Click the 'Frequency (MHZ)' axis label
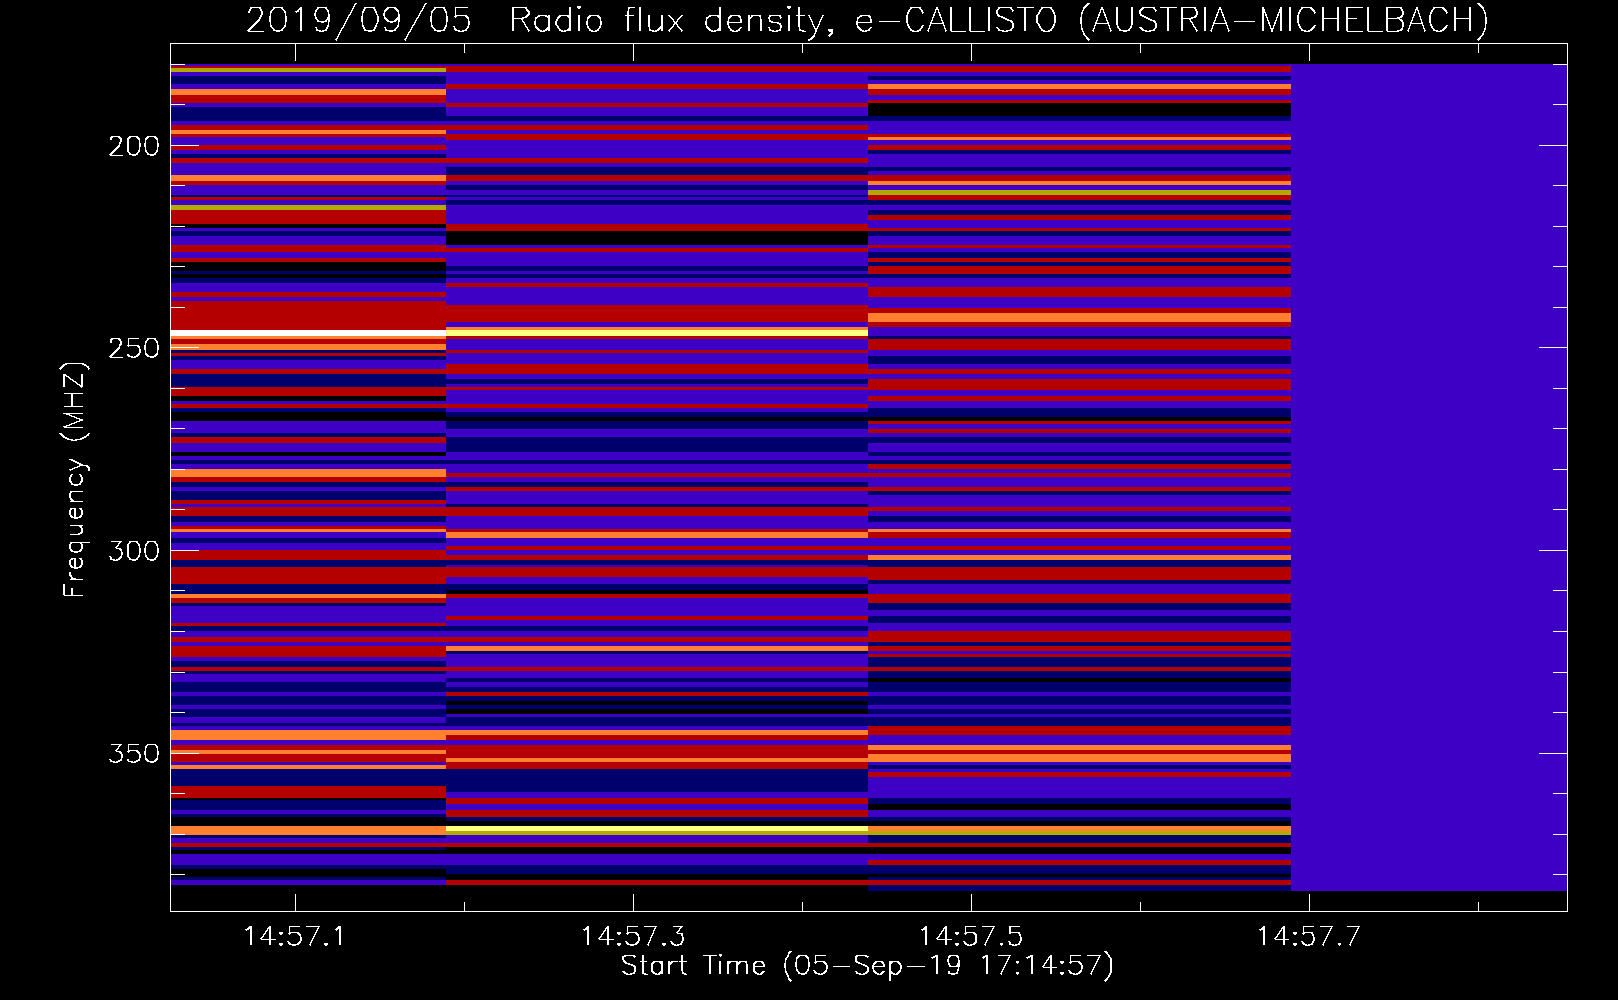Image resolution: width=1618 pixels, height=1000 pixels. [x=74, y=478]
